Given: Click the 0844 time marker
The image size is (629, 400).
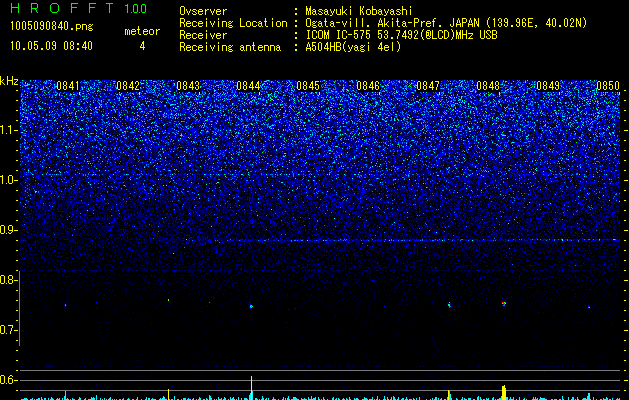Looking at the screenshot, I should pos(248,86).
